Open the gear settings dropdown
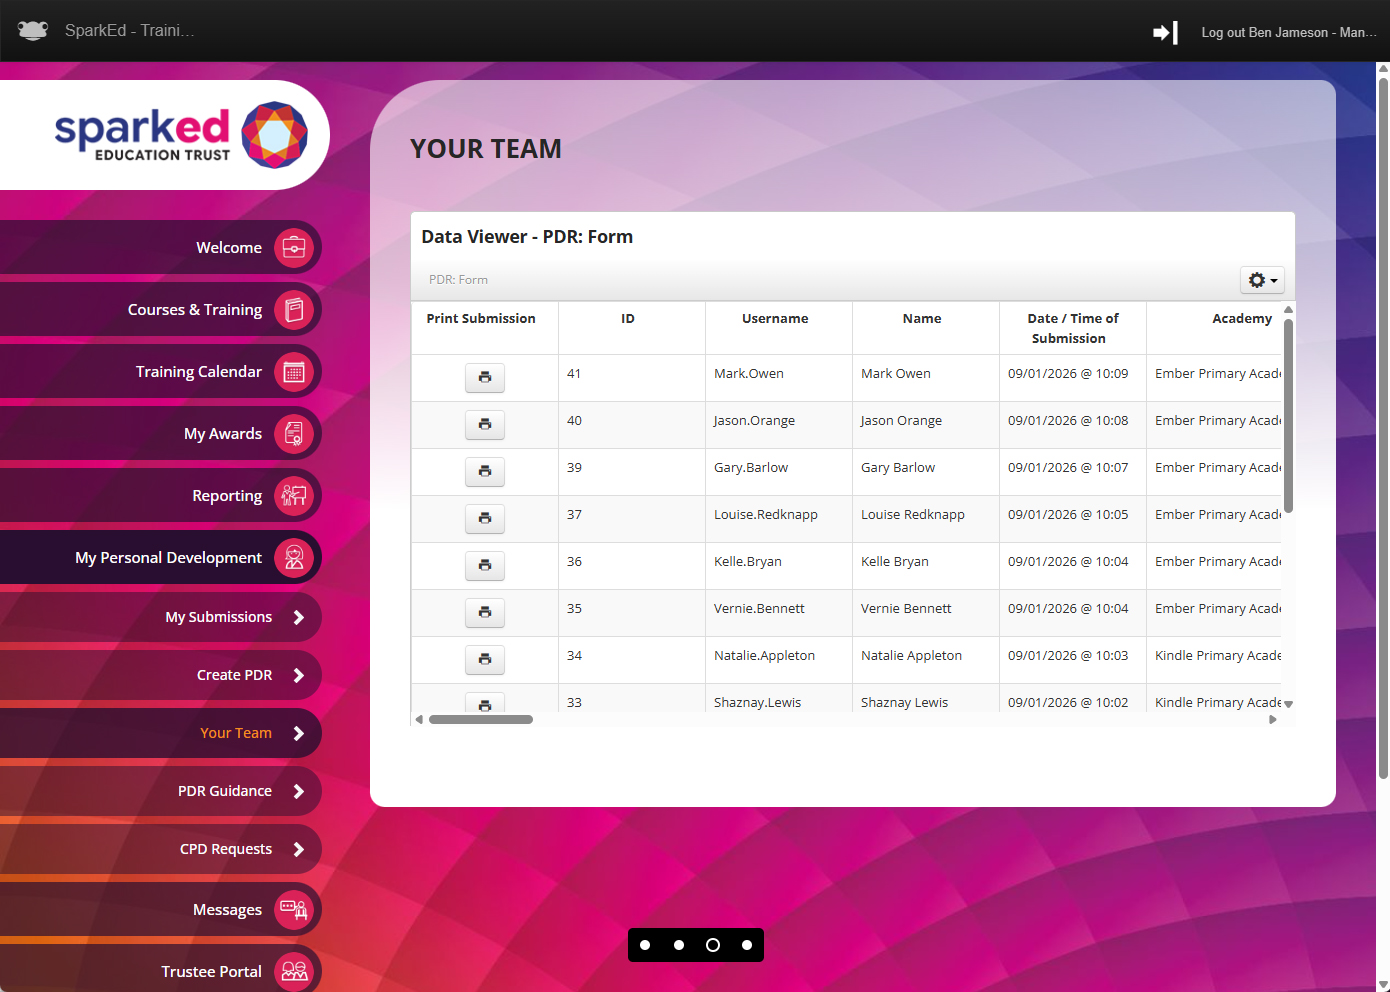The image size is (1390, 992). coord(1262,280)
